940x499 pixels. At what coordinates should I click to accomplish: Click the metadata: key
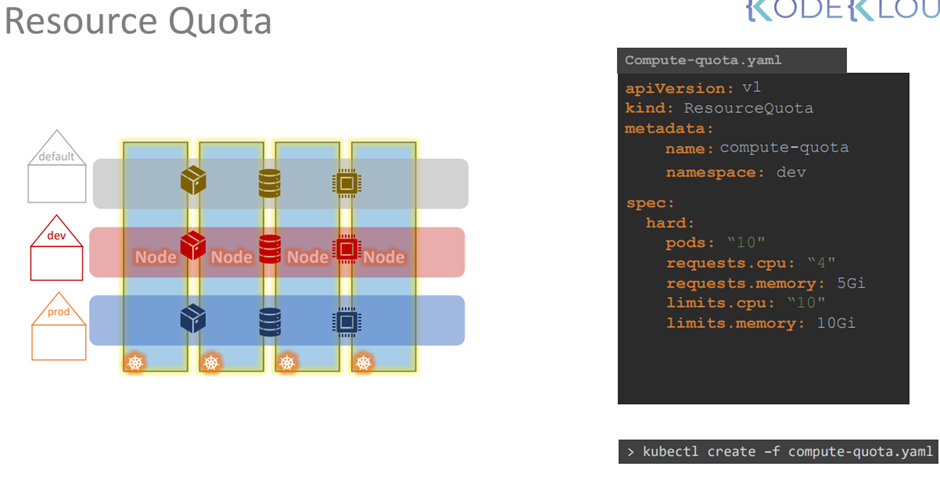coord(669,128)
